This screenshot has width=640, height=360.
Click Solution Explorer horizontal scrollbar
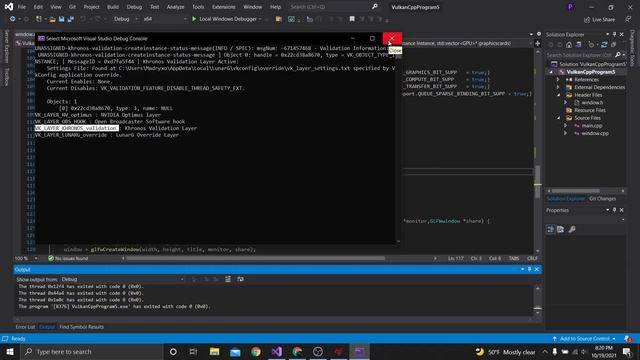[576, 191]
